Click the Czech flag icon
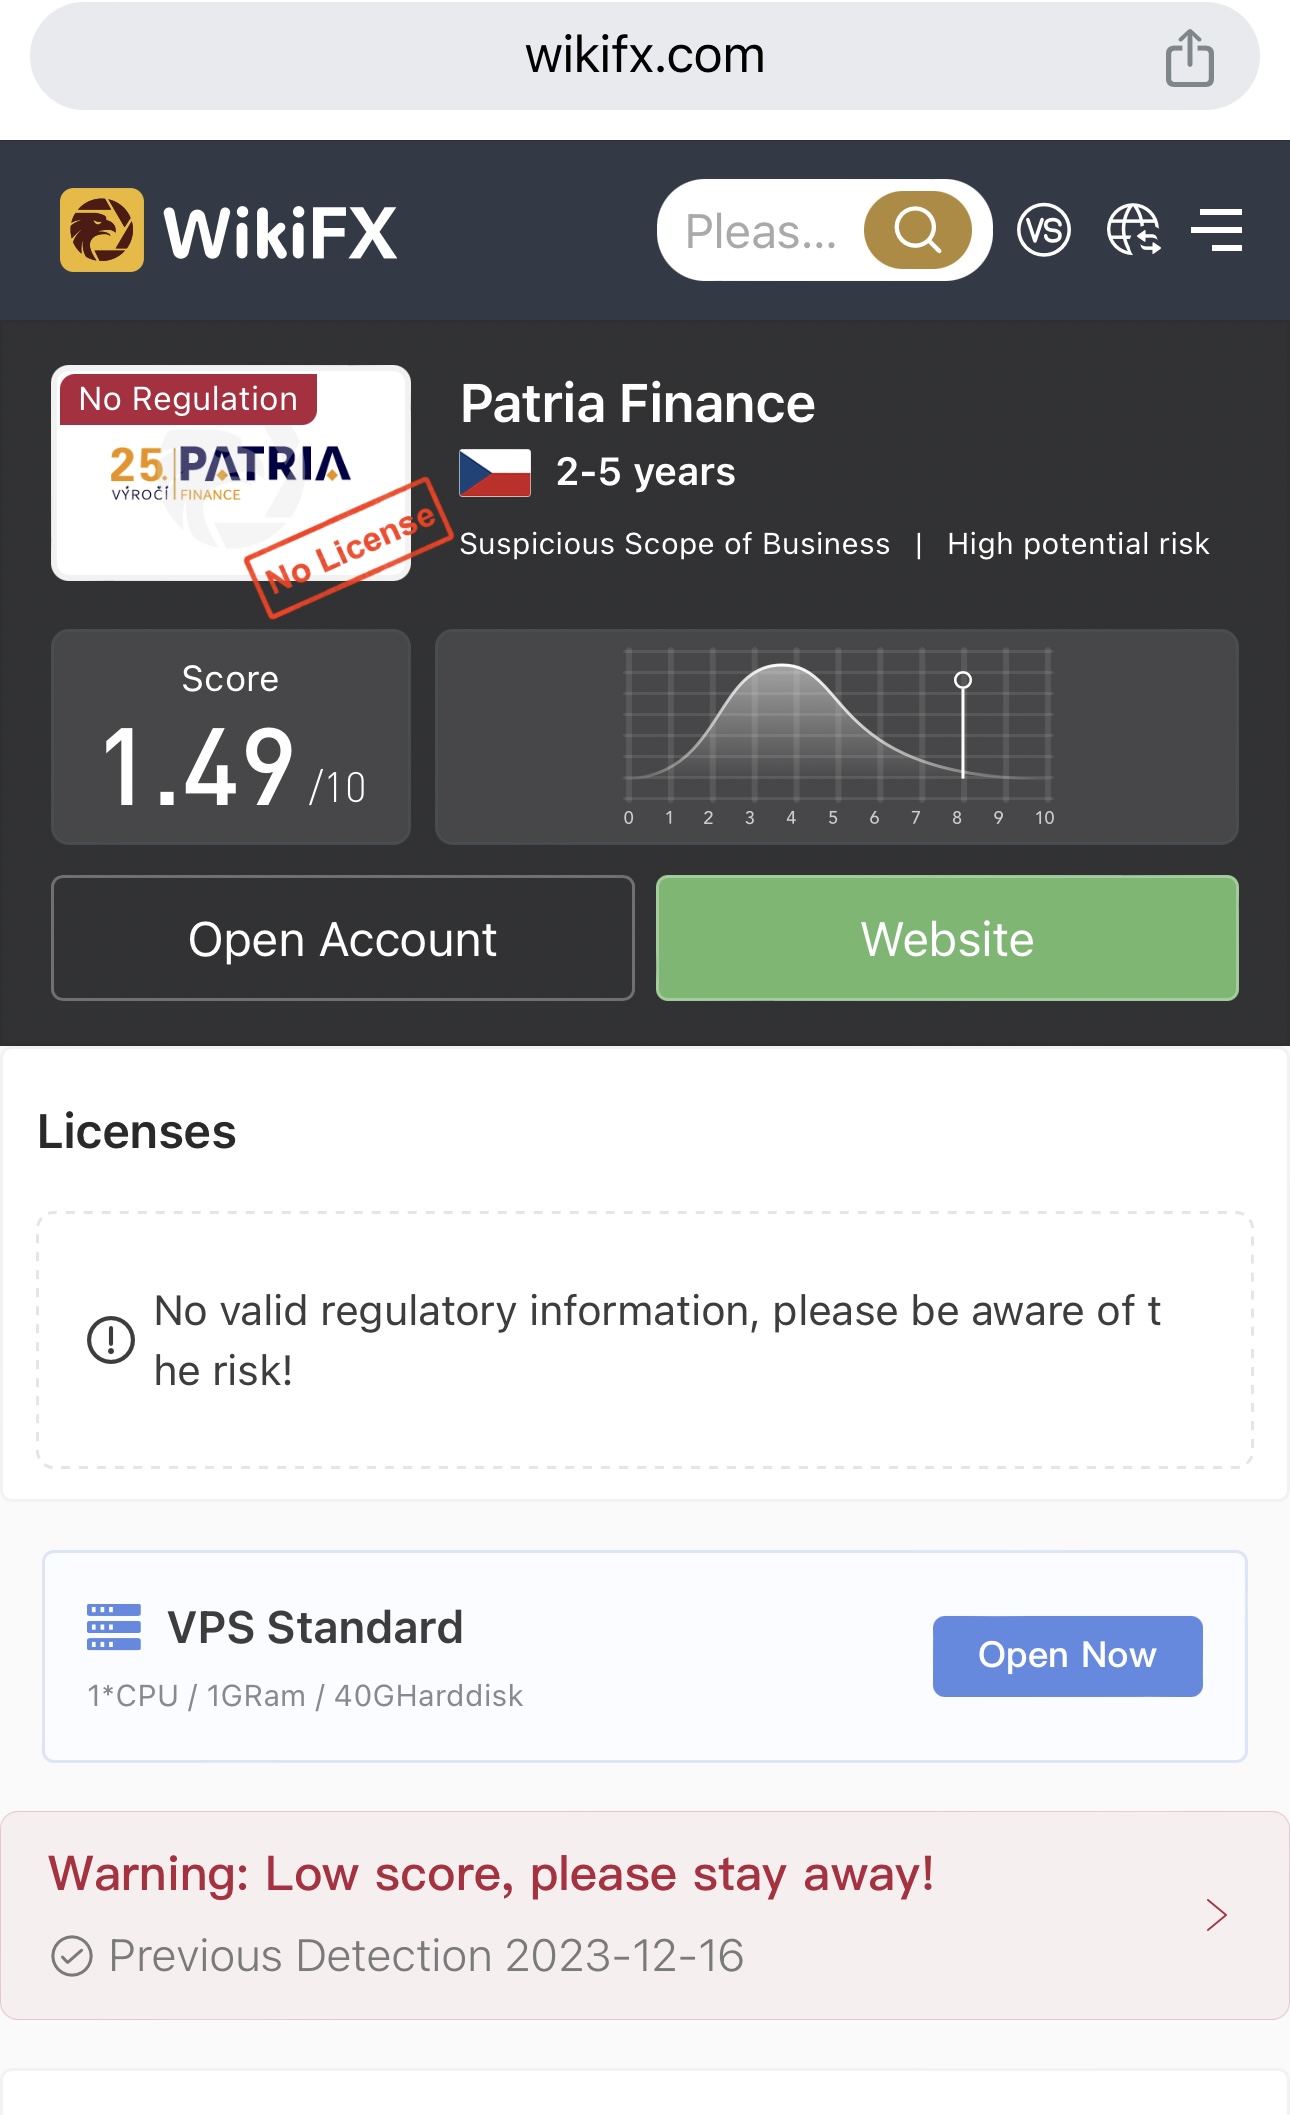This screenshot has height=2115, width=1290. point(495,473)
